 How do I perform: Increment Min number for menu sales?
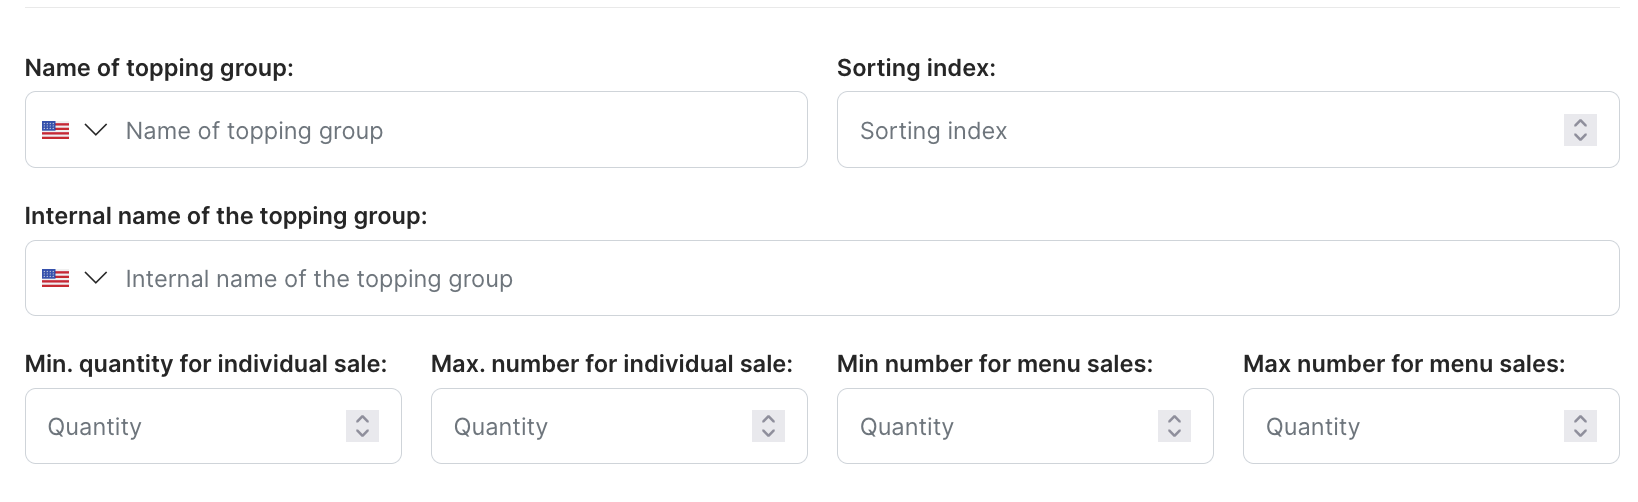click(1174, 419)
